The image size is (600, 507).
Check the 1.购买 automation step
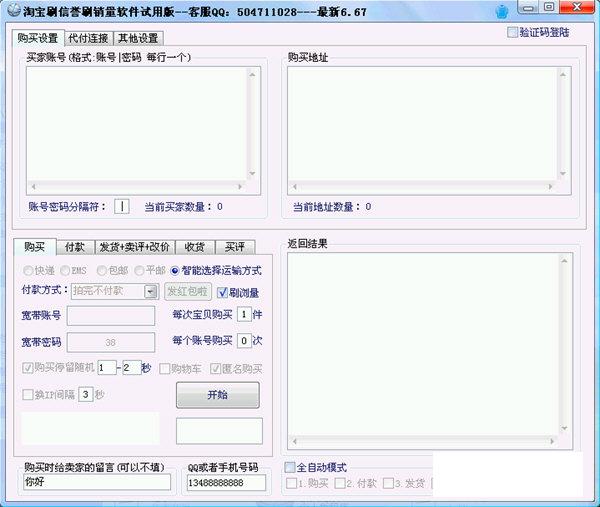click(x=292, y=483)
